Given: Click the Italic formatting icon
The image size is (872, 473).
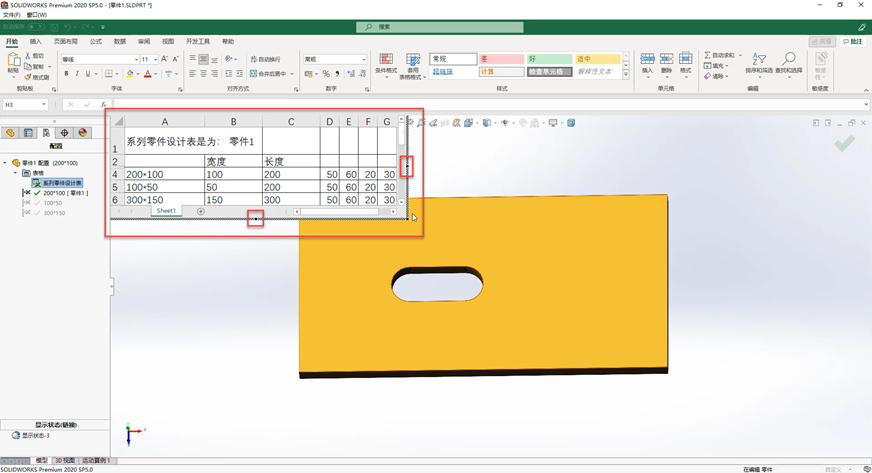Looking at the screenshot, I should click(77, 74).
